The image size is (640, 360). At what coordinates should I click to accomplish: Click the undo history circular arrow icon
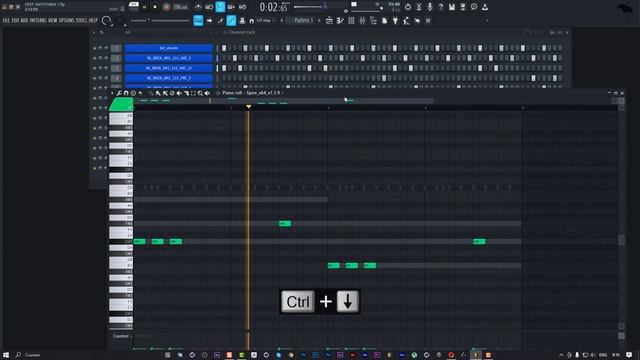pyautogui.click(x=408, y=7)
